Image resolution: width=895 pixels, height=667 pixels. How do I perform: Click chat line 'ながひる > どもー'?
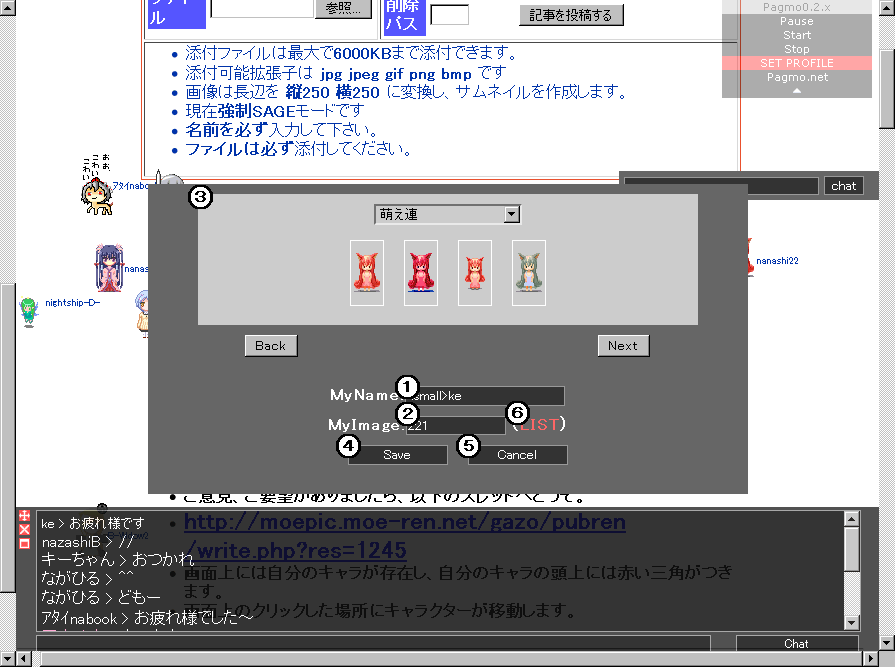coord(101,597)
